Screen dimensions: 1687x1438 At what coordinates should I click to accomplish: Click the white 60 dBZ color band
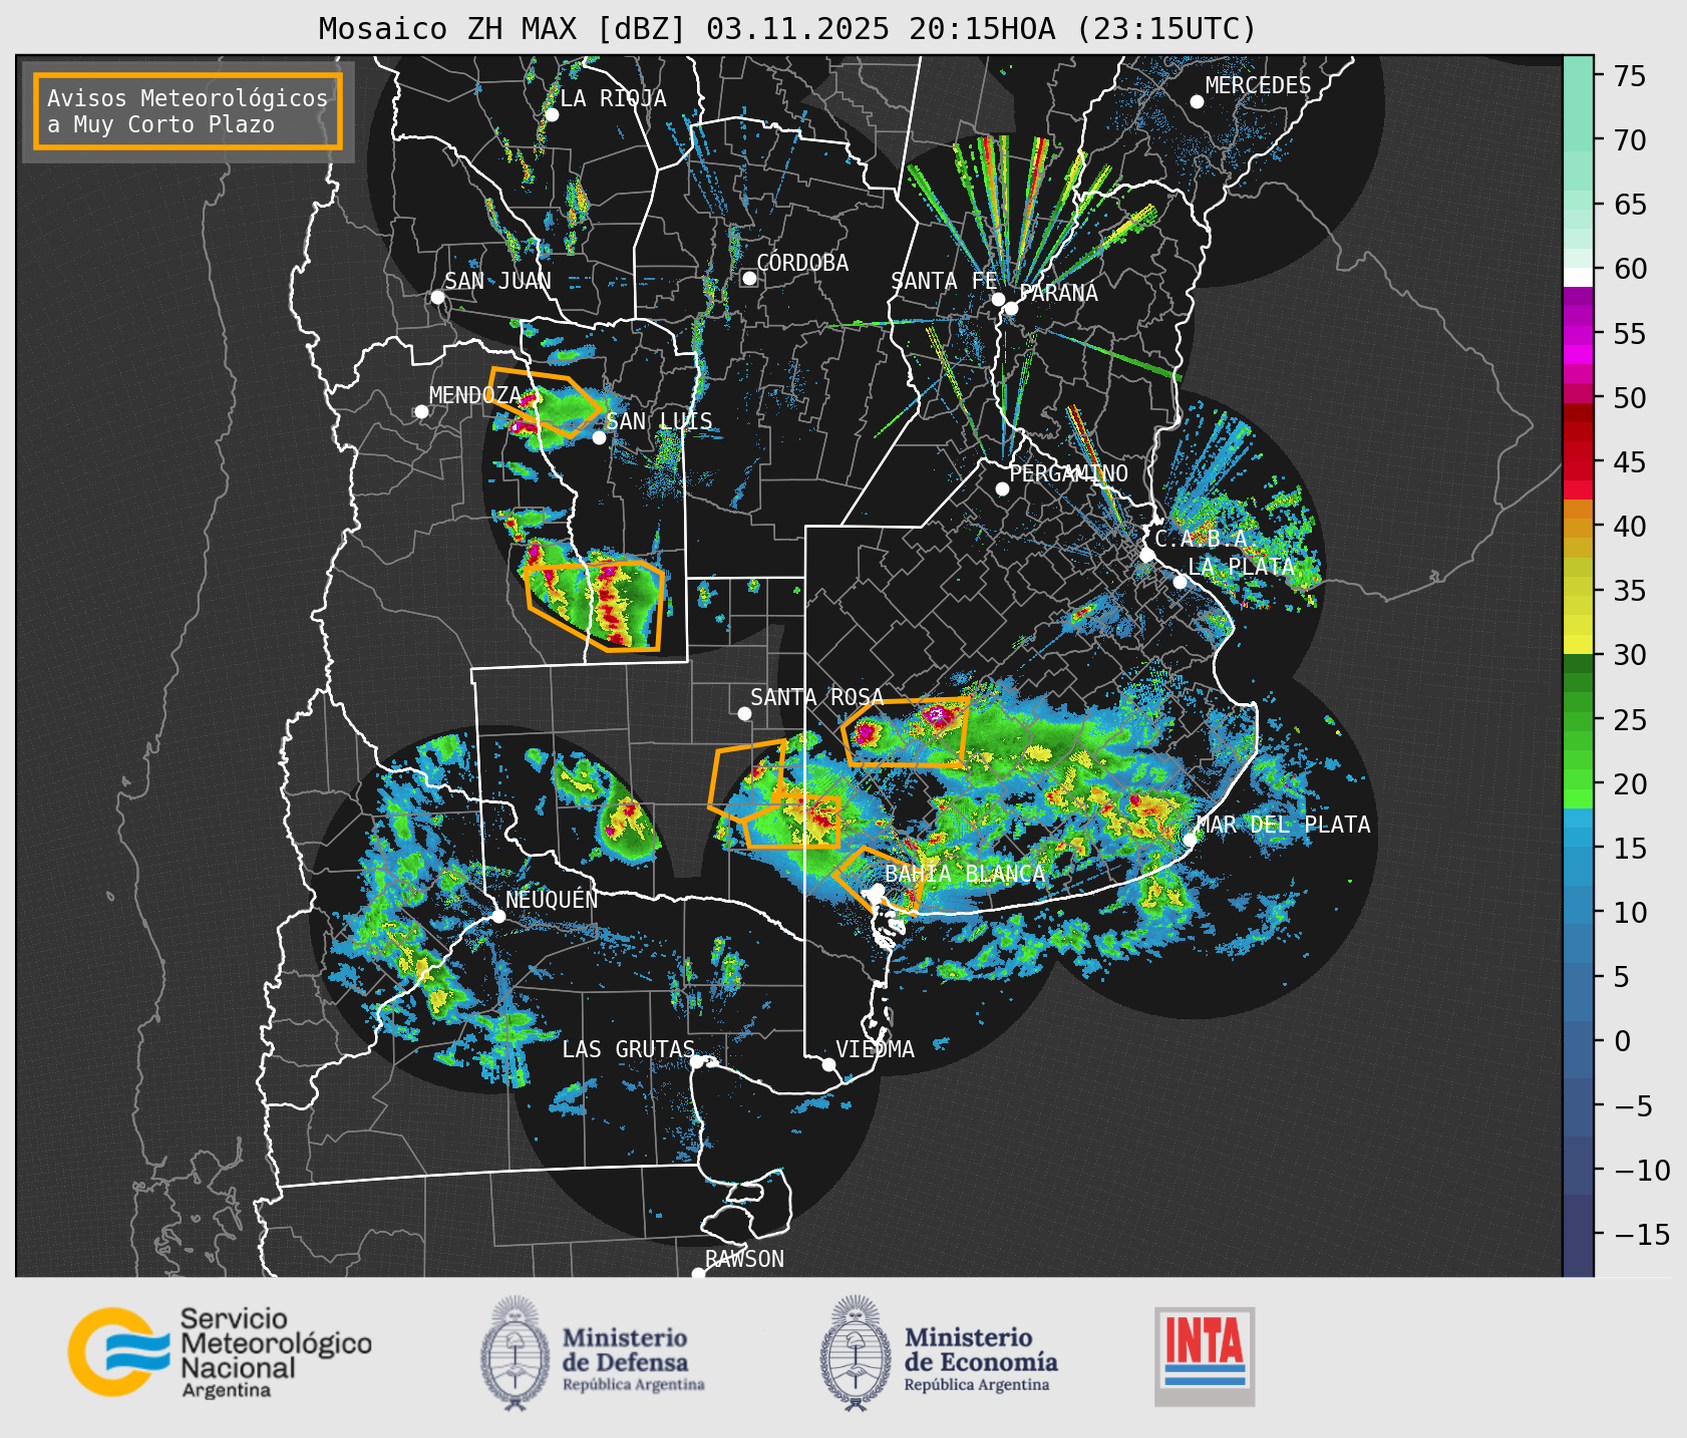[1578, 276]
